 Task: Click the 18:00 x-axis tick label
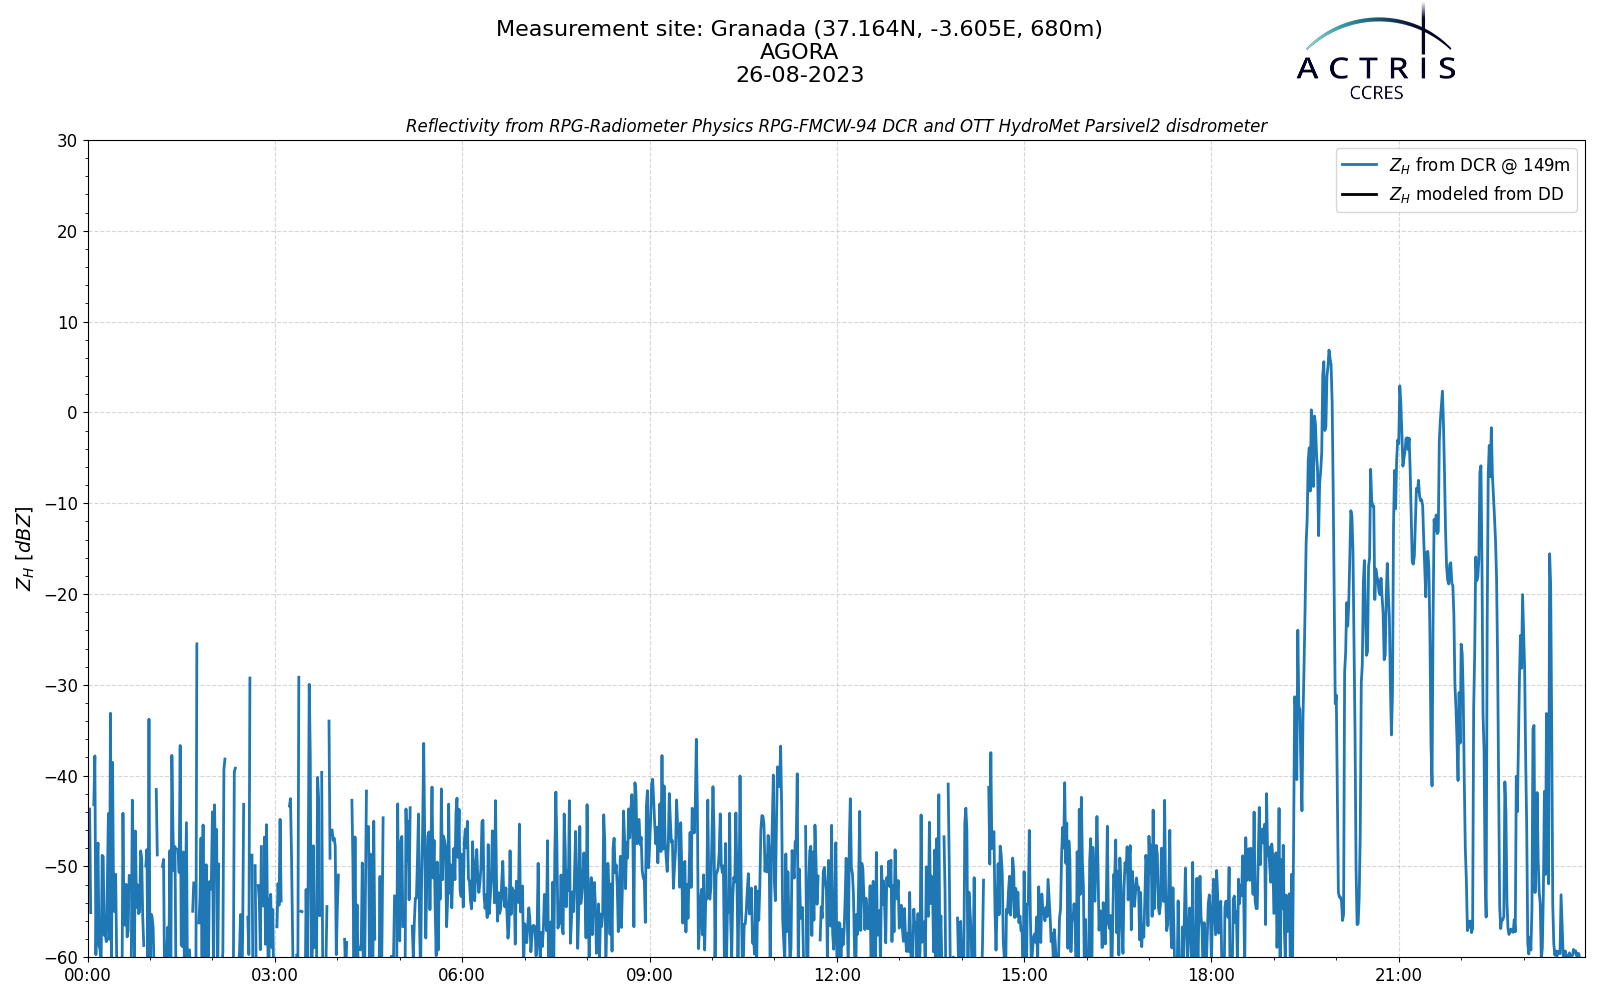[x=1211, y=975]
